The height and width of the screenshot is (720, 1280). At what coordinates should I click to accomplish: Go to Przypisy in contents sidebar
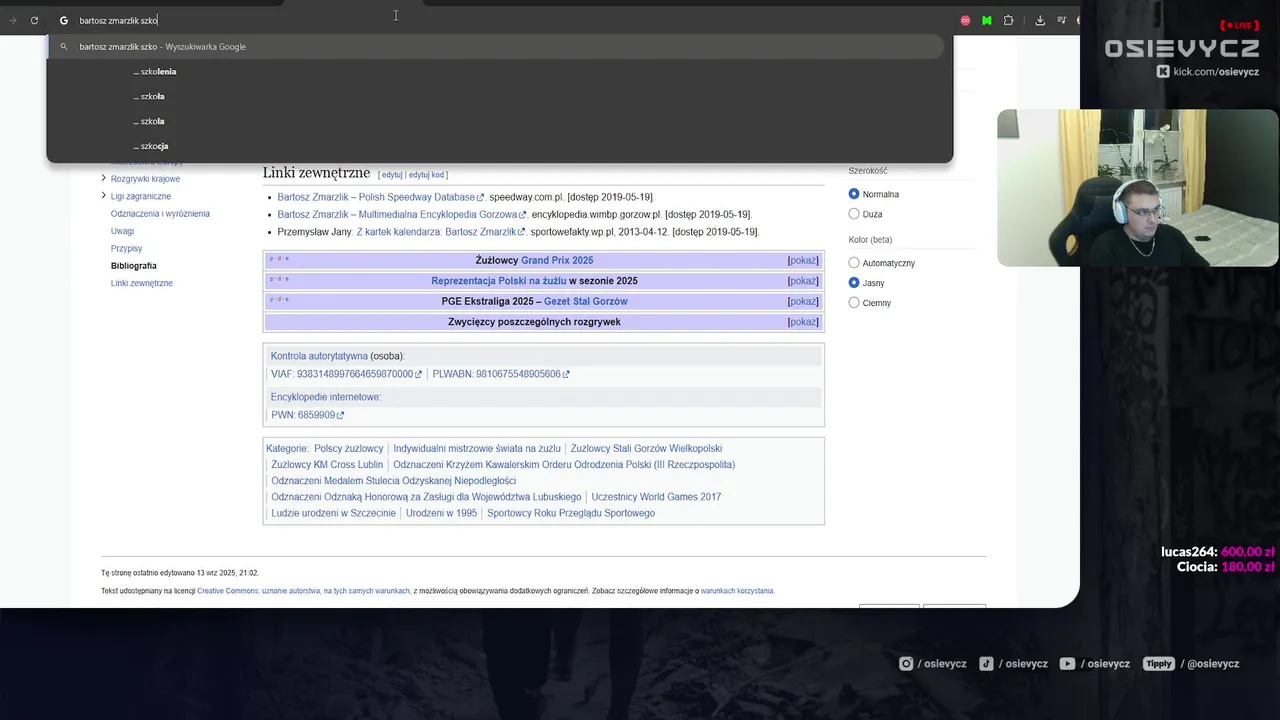coord(126,248)
